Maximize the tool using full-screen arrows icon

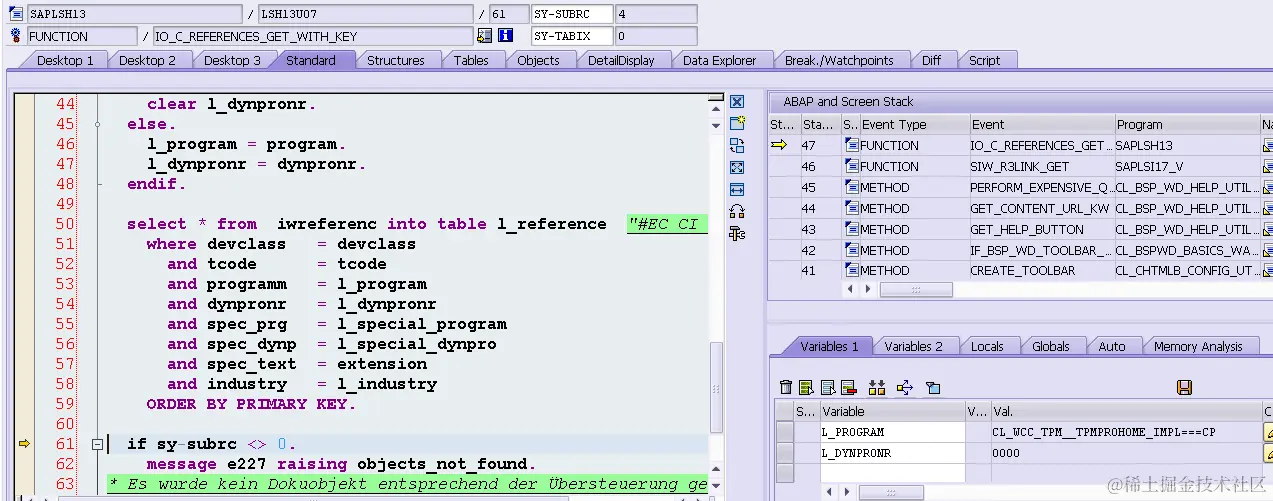[x=737, y=167]
